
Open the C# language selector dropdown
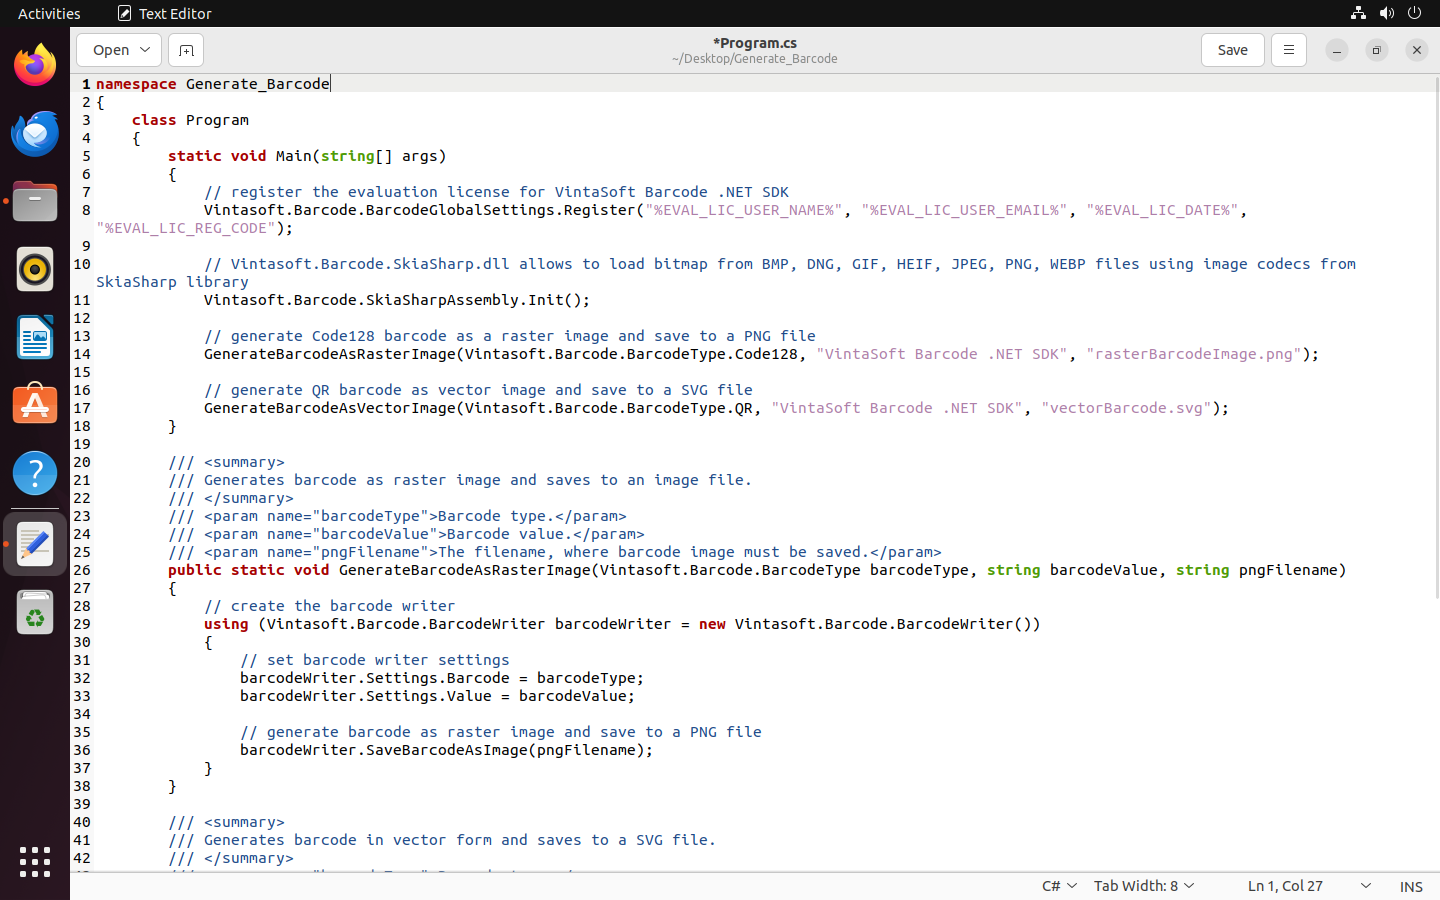(1059, 886)
